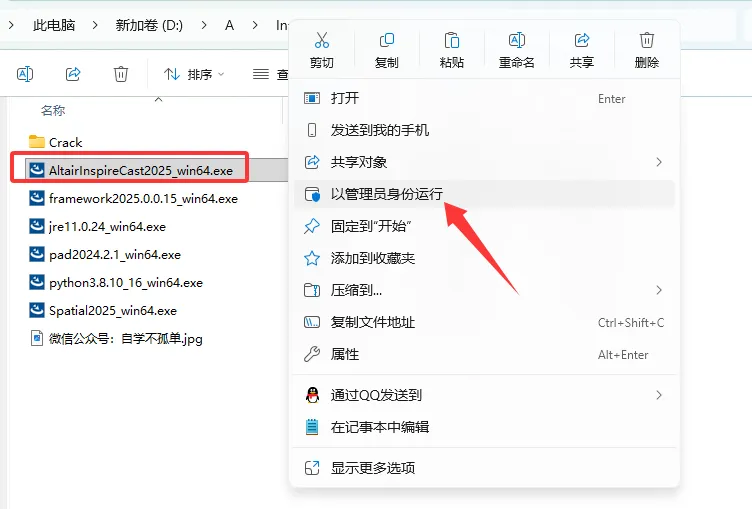The height and width of the screenshot is (509, 752).
Task: Select python3.8.10_16_win64.exe file name
Action: pos(126,283)
